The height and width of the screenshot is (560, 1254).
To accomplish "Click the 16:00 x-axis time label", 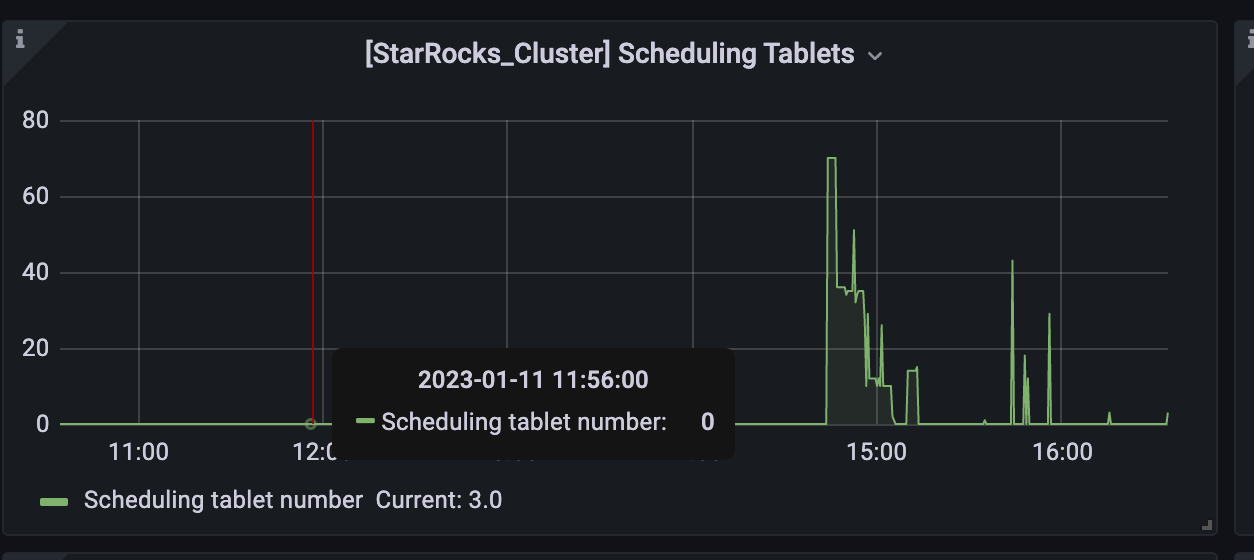I will click(x=1062, y=452).
